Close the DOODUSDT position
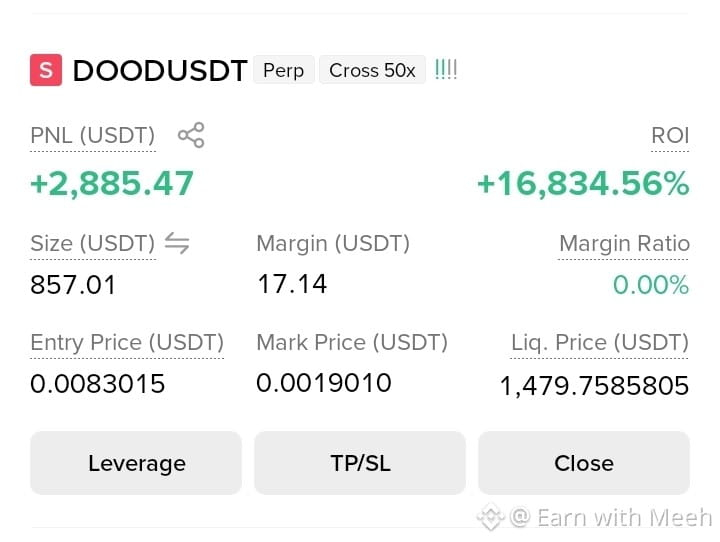Screen dimensions: 720x542 click(584, 463)
